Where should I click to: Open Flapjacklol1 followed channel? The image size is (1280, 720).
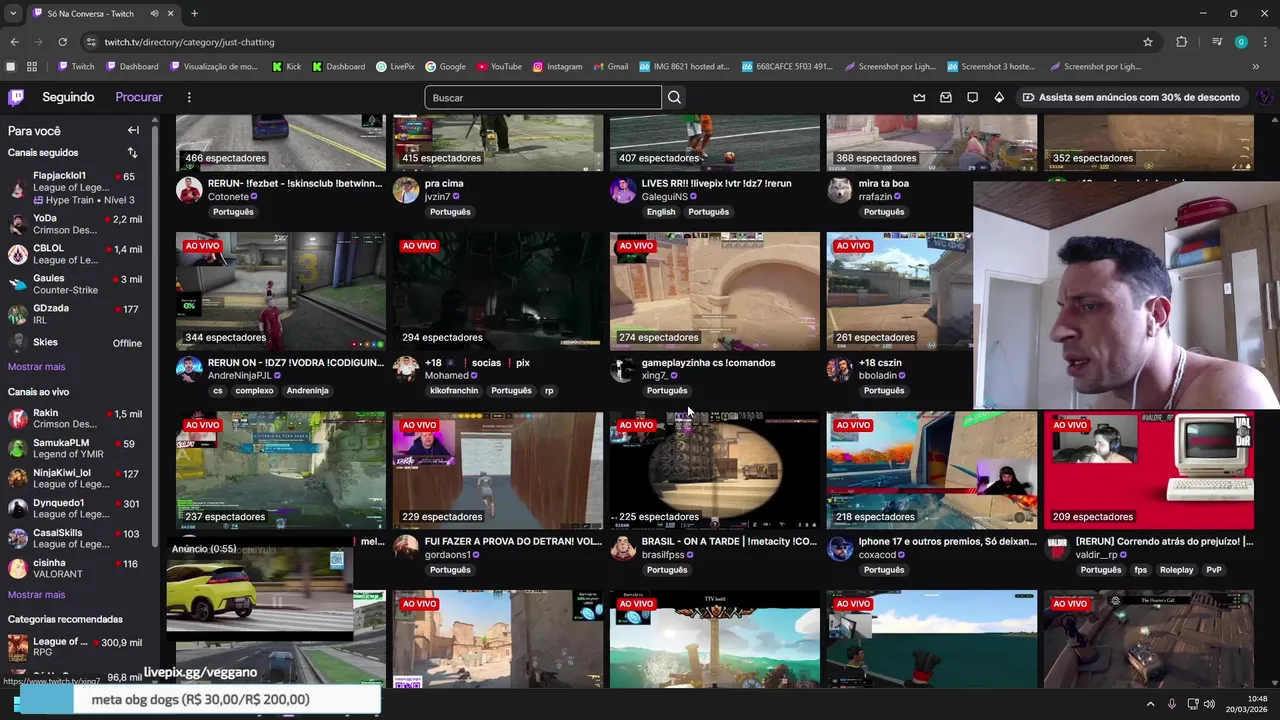point(76,187)
